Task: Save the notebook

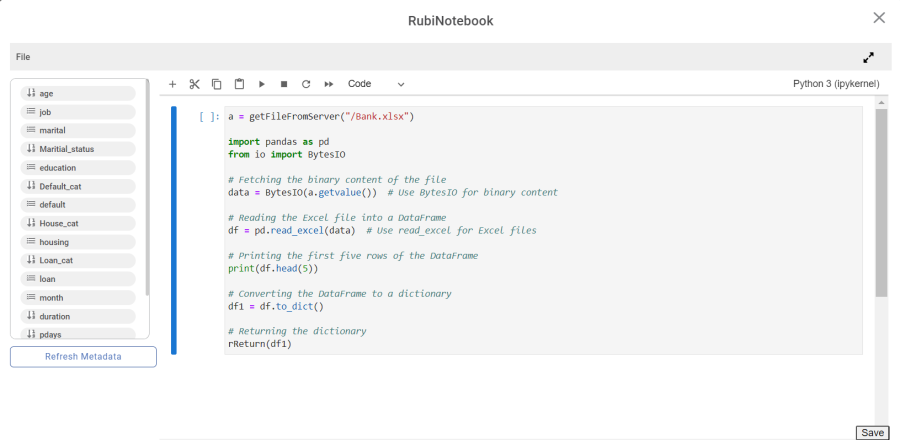Action: point(872,433)
